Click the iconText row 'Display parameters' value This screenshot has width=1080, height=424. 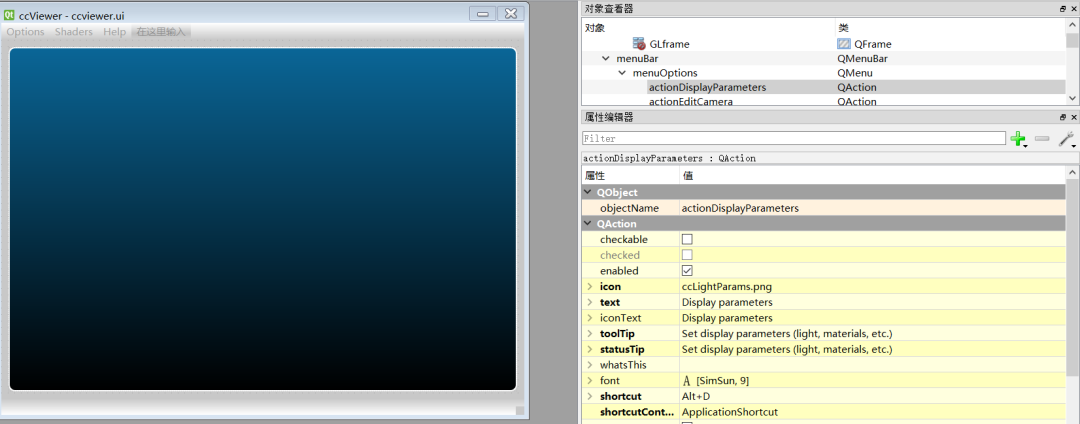click(x=727, y=318)
